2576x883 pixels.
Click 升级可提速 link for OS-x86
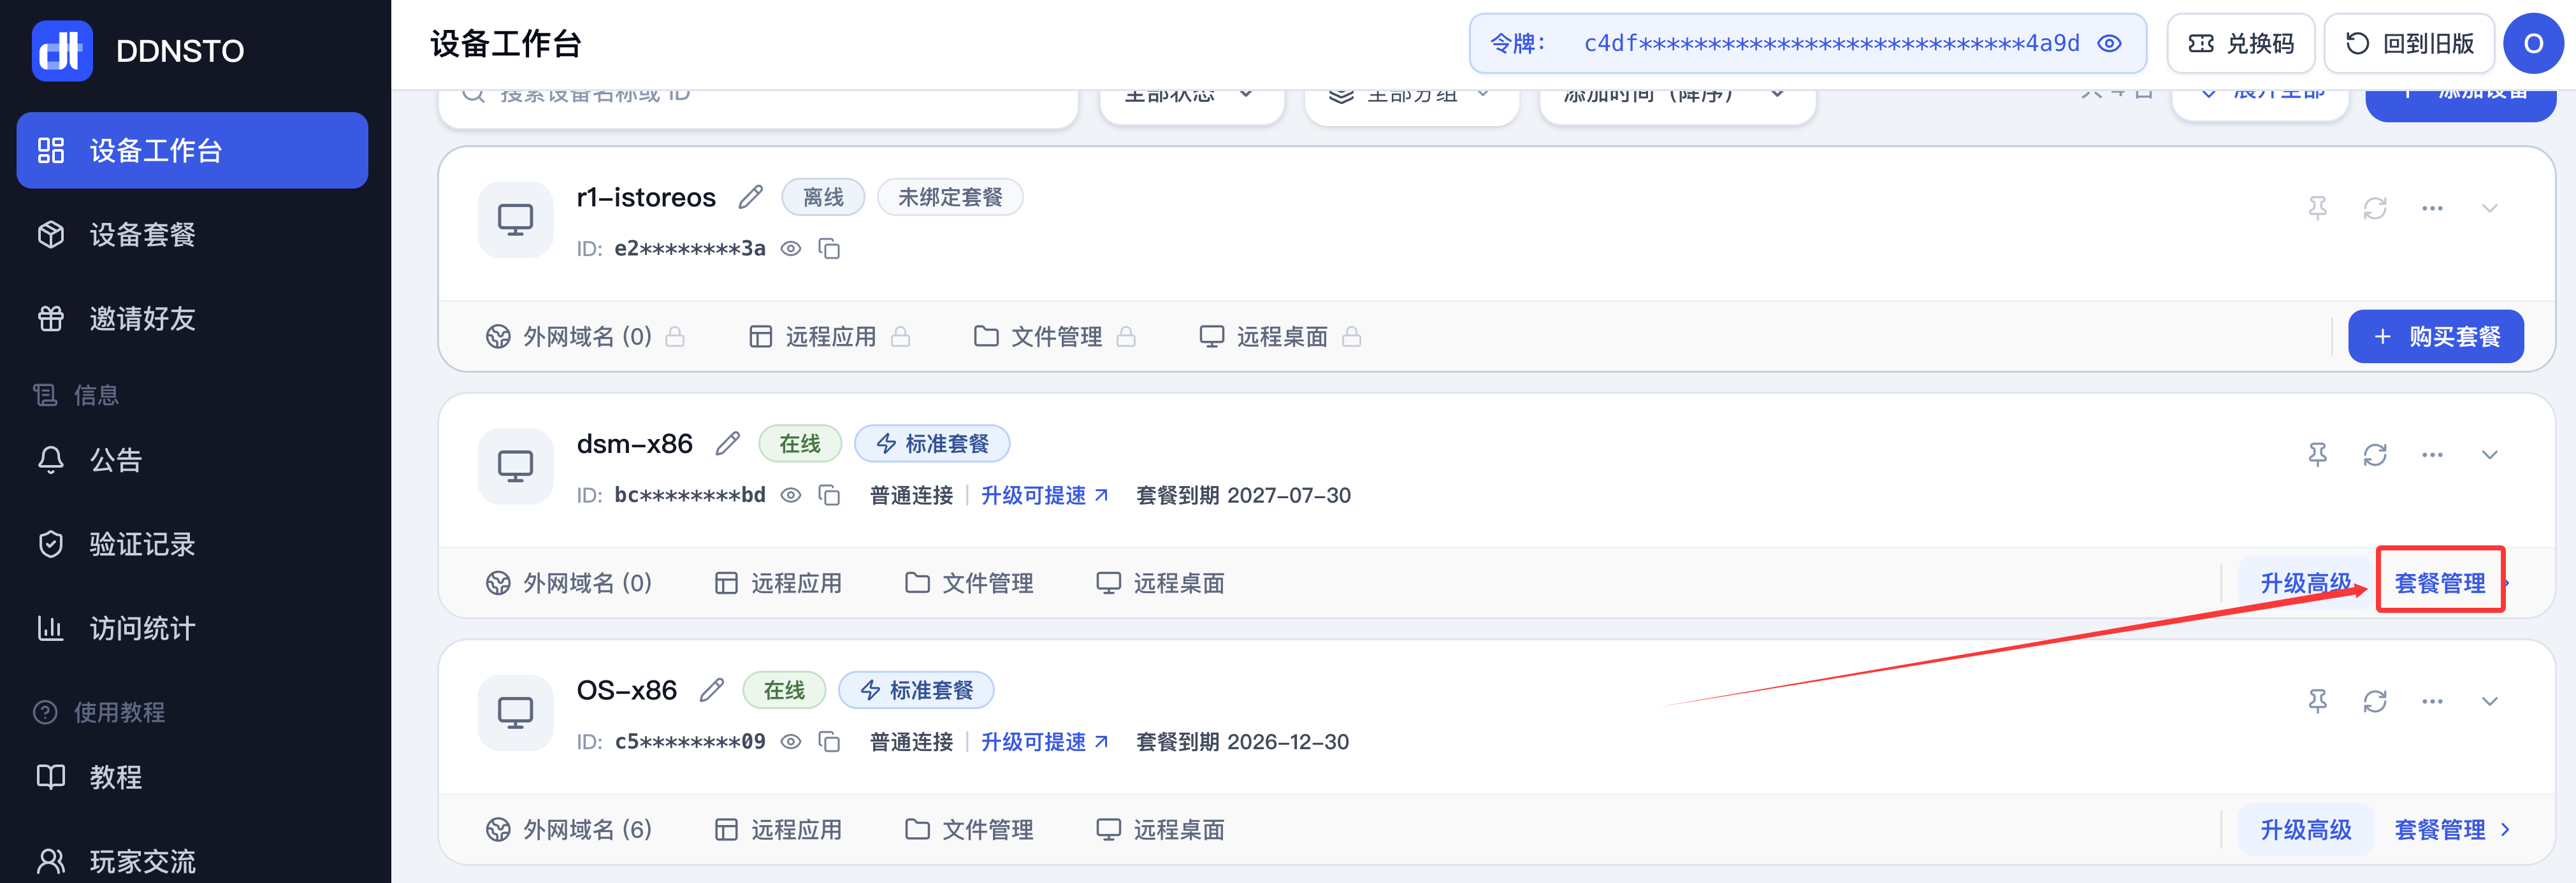pyautogui.click(x=1044, y=742)
